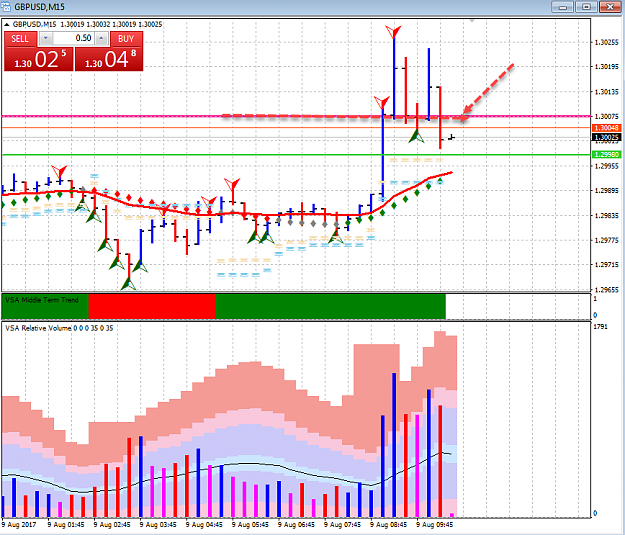The width and height of the screenshot is (625, 535).
Task: Click the '9 Aug 08:45' time axis label
Action: click(x=388, y=525)
